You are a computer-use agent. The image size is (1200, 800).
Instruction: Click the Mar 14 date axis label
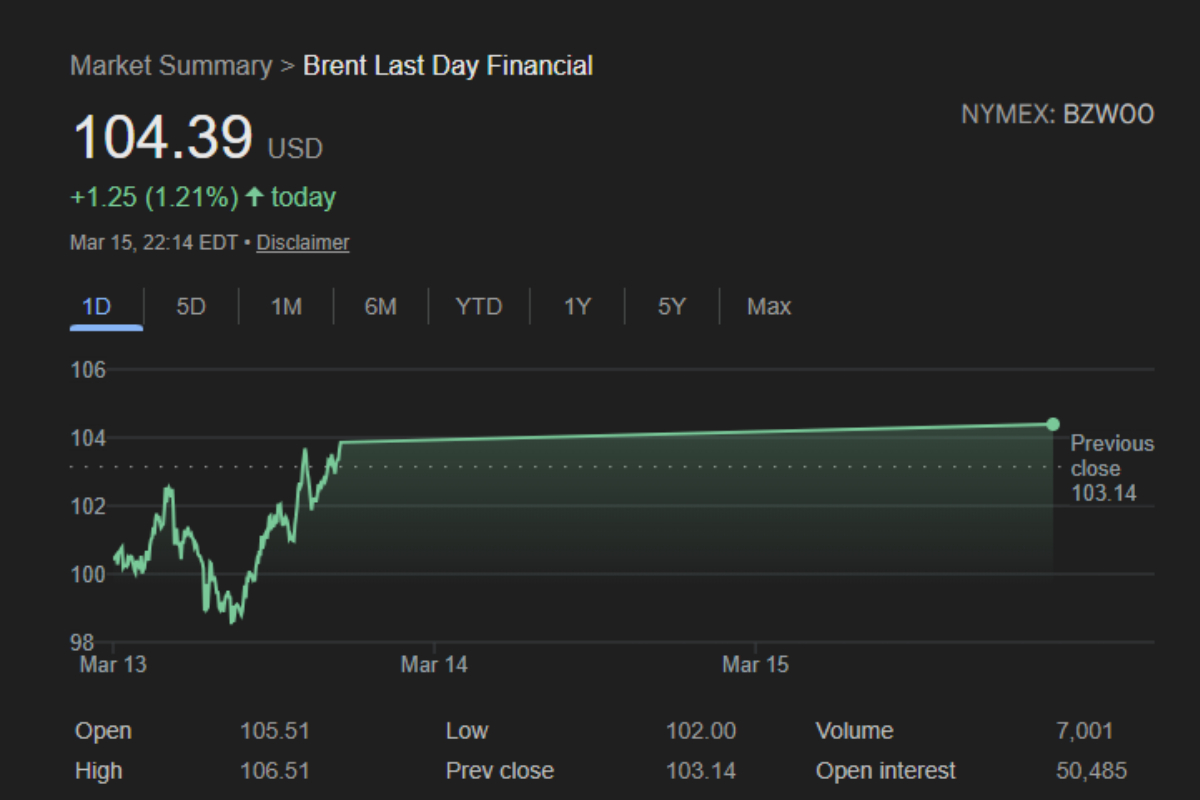[433, 664]
